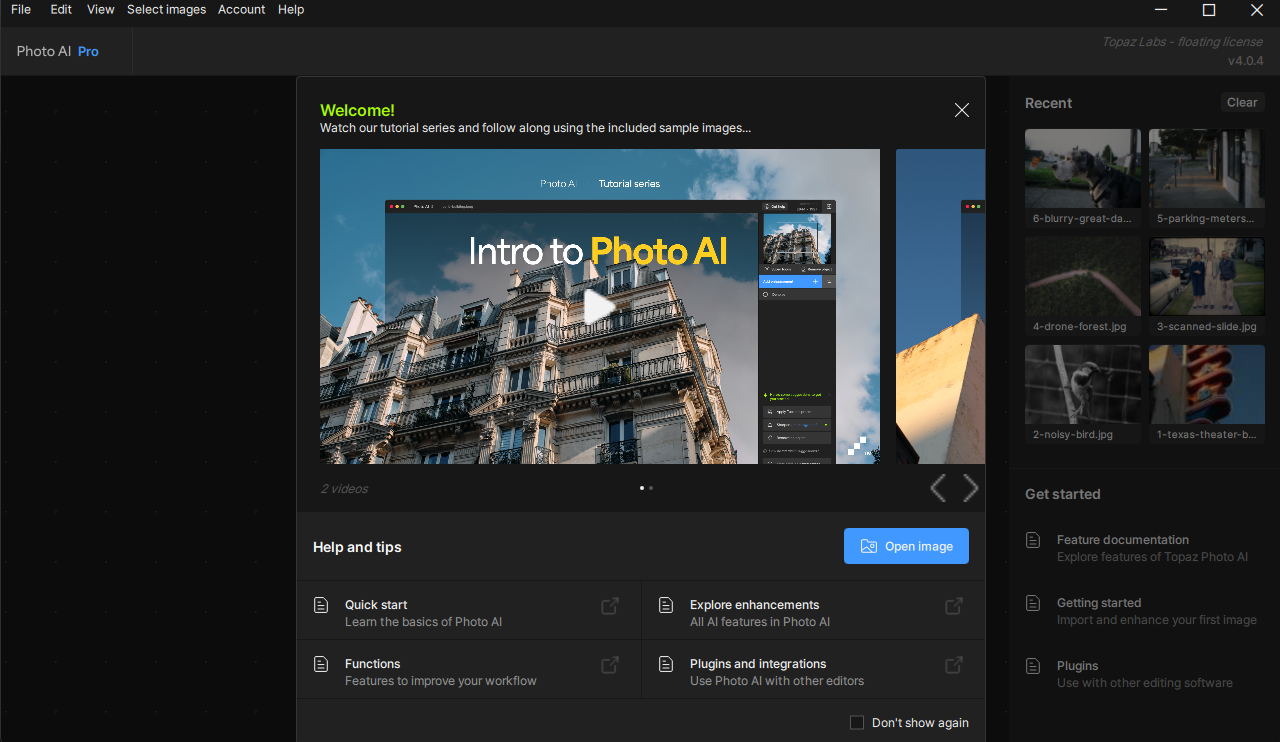Close the Welcome dialog

pyautogui.click(x=961, y=110)
